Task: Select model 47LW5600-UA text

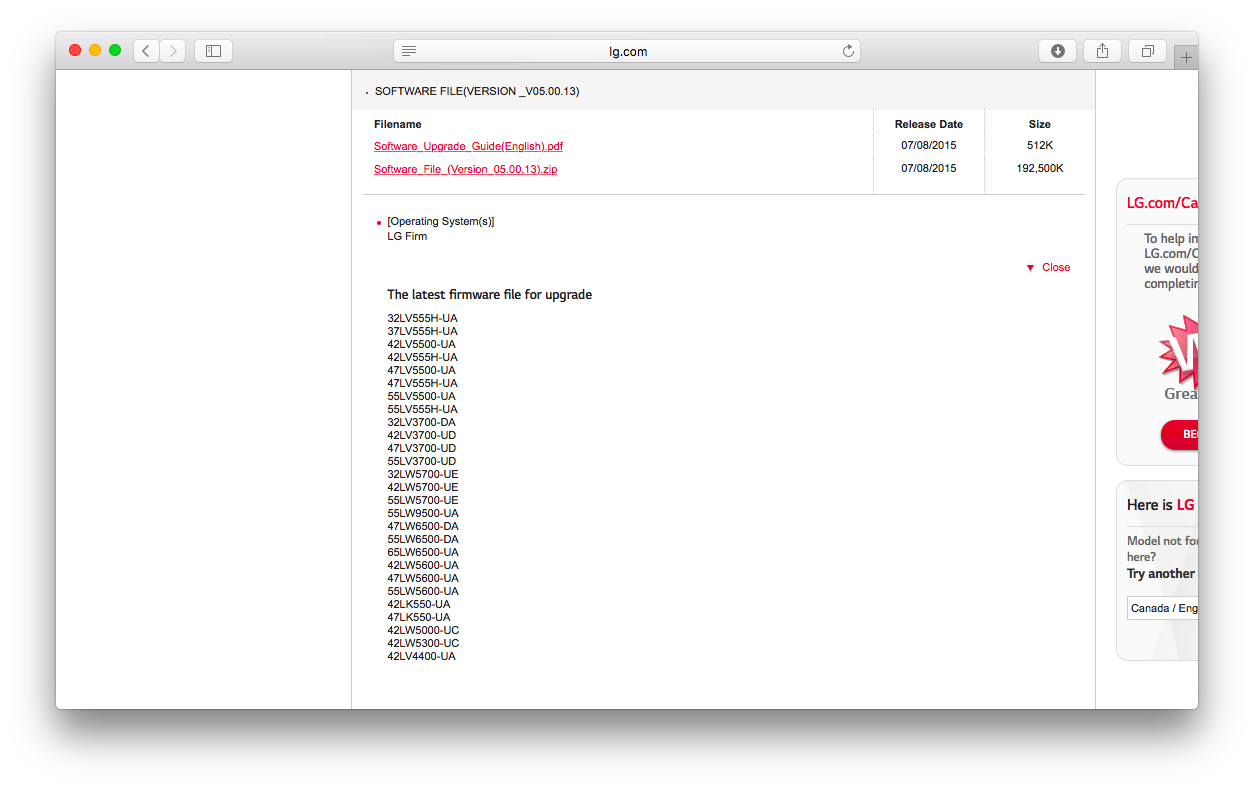Action: 423,578
